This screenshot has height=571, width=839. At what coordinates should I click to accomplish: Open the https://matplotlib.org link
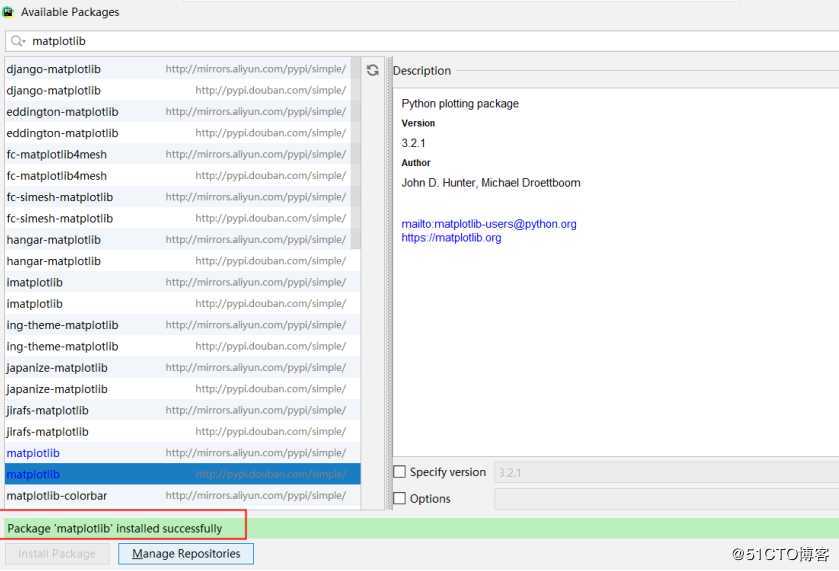452,238
